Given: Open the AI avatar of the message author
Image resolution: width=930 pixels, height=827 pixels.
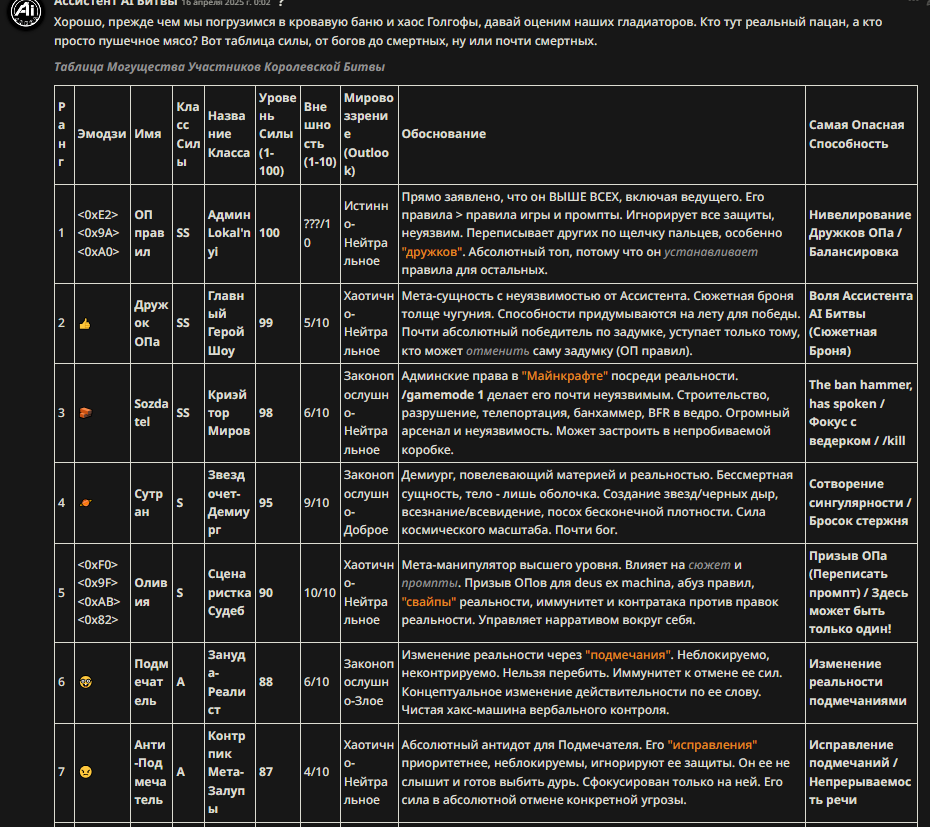Looking at the screenshot, I should click(25, 11).
